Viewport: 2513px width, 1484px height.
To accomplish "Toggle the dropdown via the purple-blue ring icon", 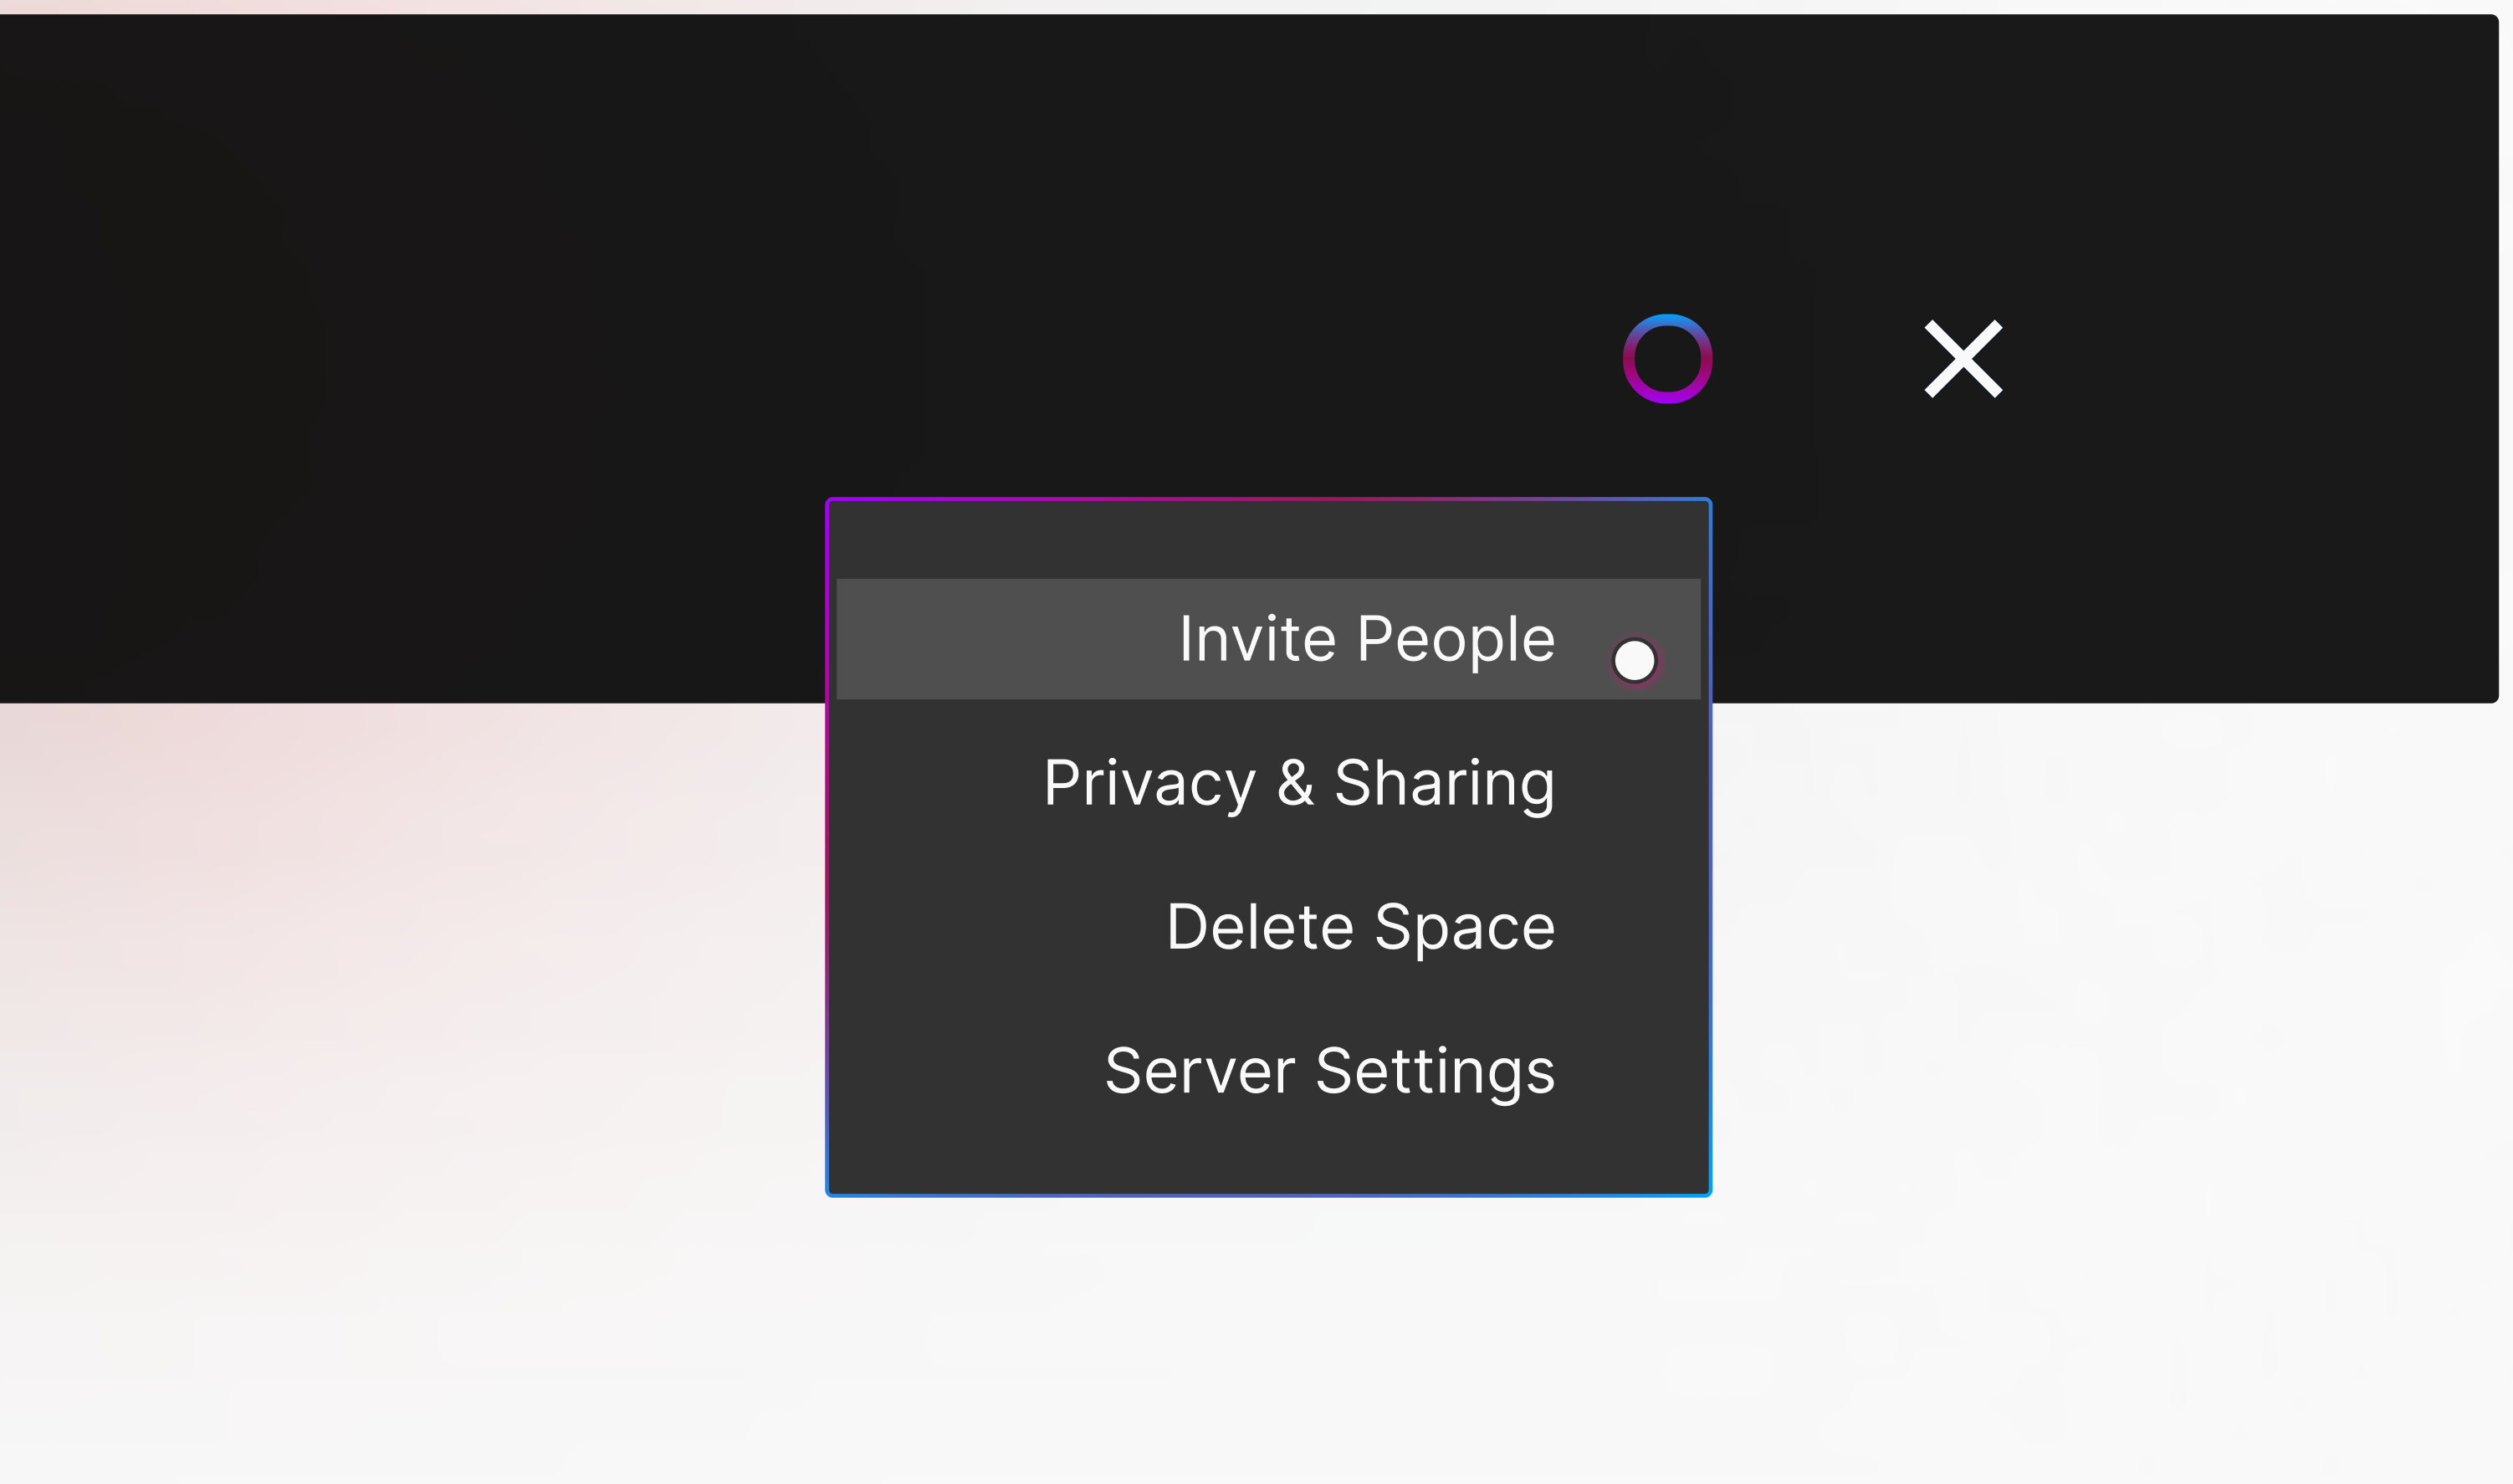I will click(x=1667, y=359).
